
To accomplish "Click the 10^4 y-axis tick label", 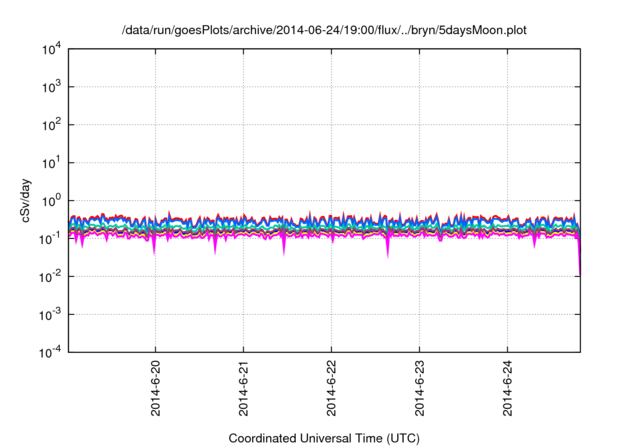I will point(52,49).
